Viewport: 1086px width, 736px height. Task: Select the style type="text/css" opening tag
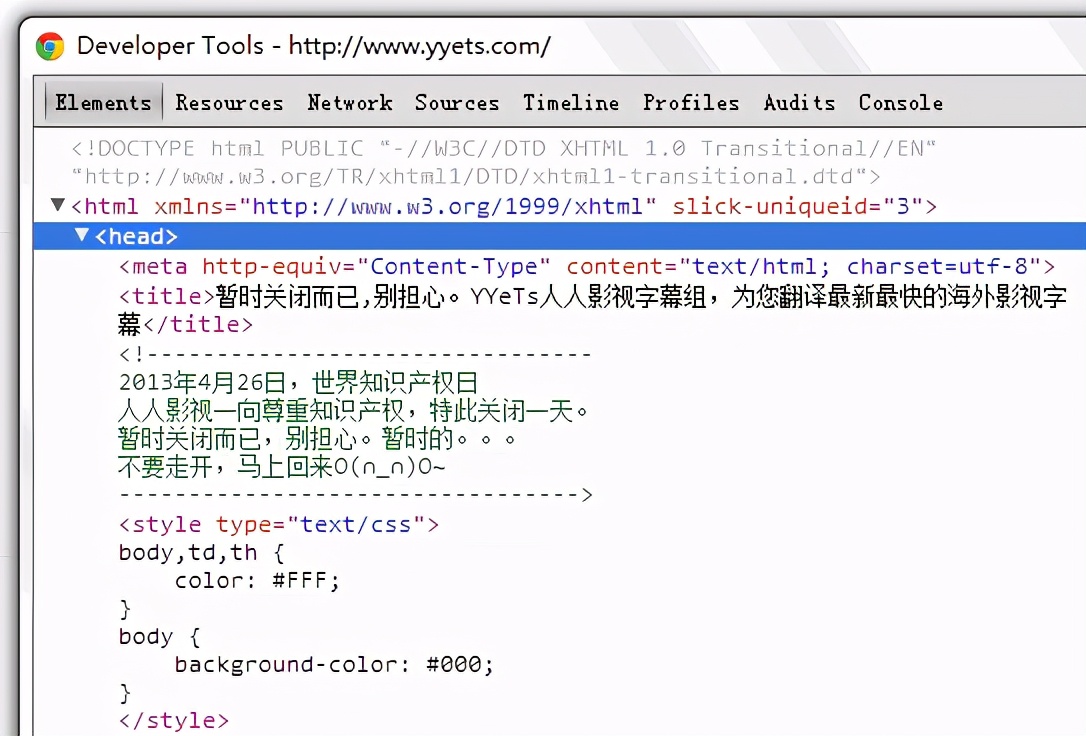tap(278, 524)
